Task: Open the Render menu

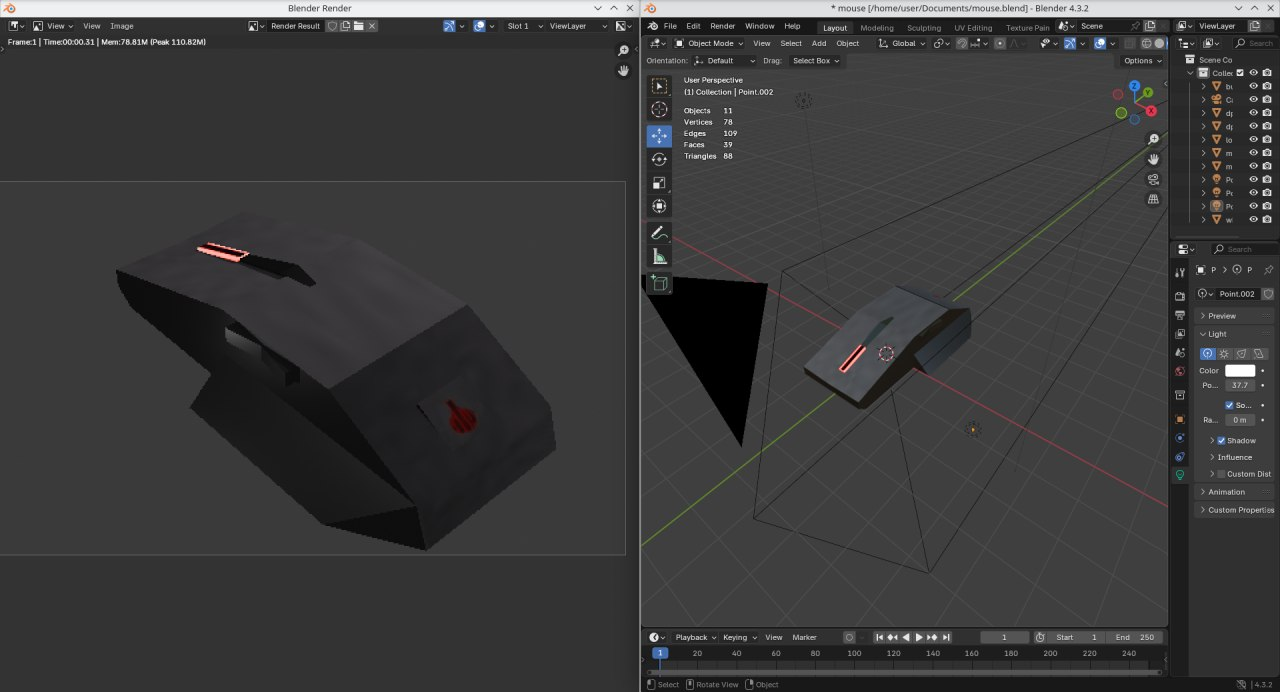Action: 722,26
